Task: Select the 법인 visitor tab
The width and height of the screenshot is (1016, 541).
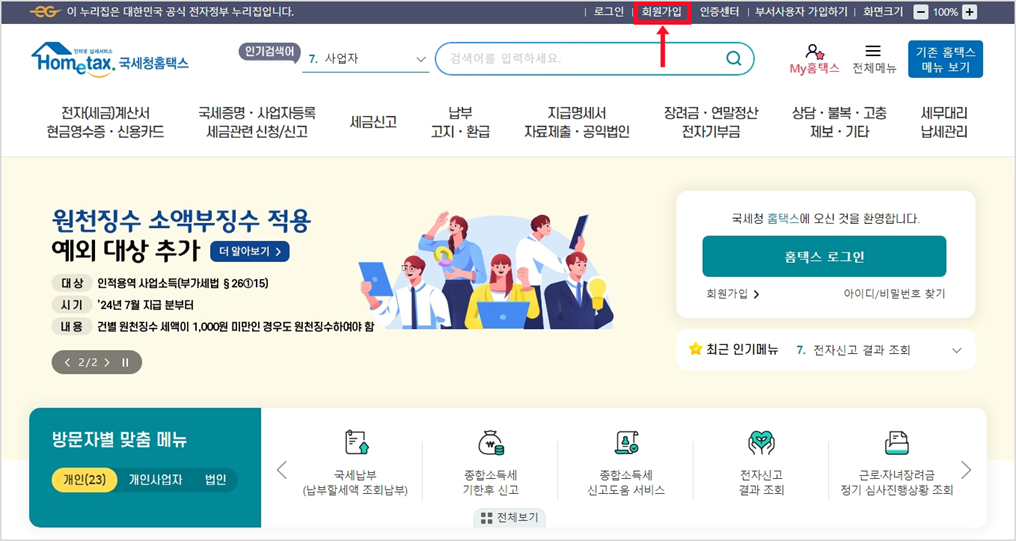Action: [215, 480]
